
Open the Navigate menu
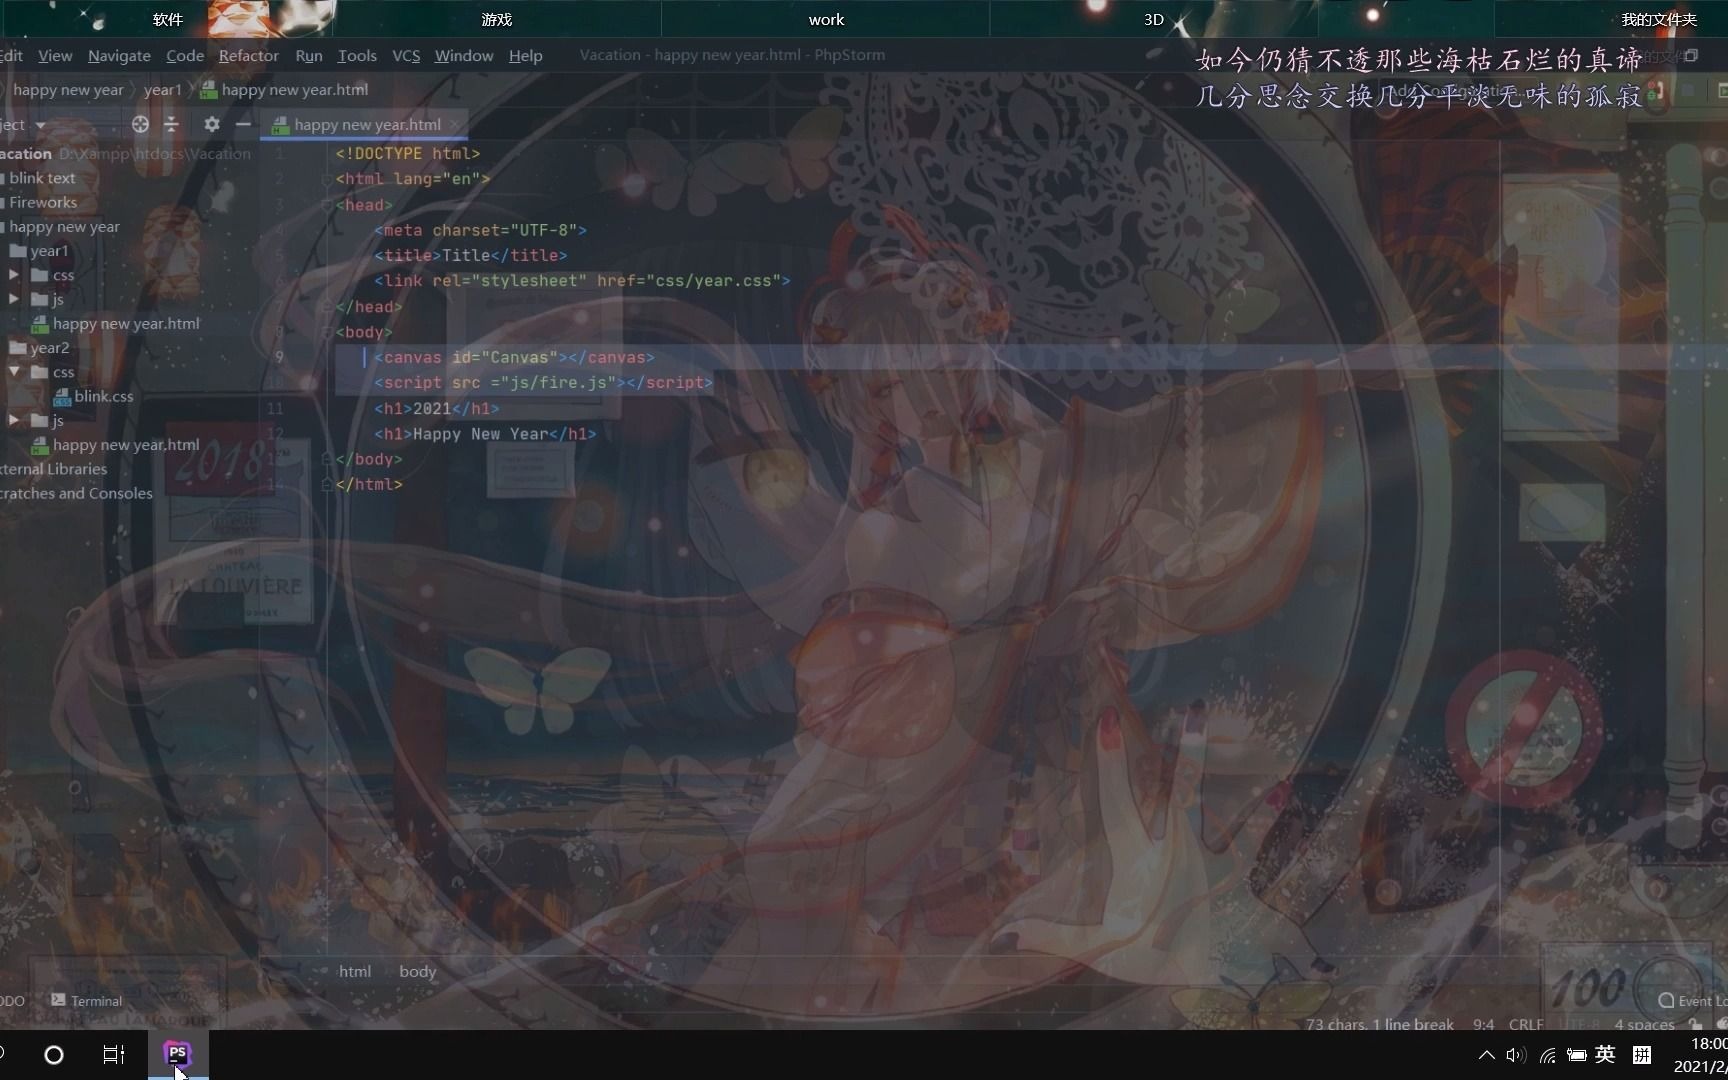click(x=119, y=56)
